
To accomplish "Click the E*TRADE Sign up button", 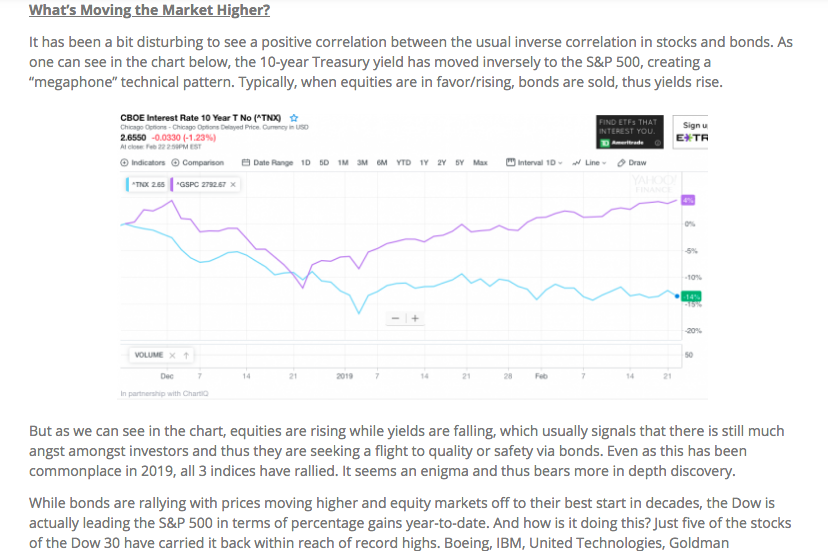I will coord(692,130).
